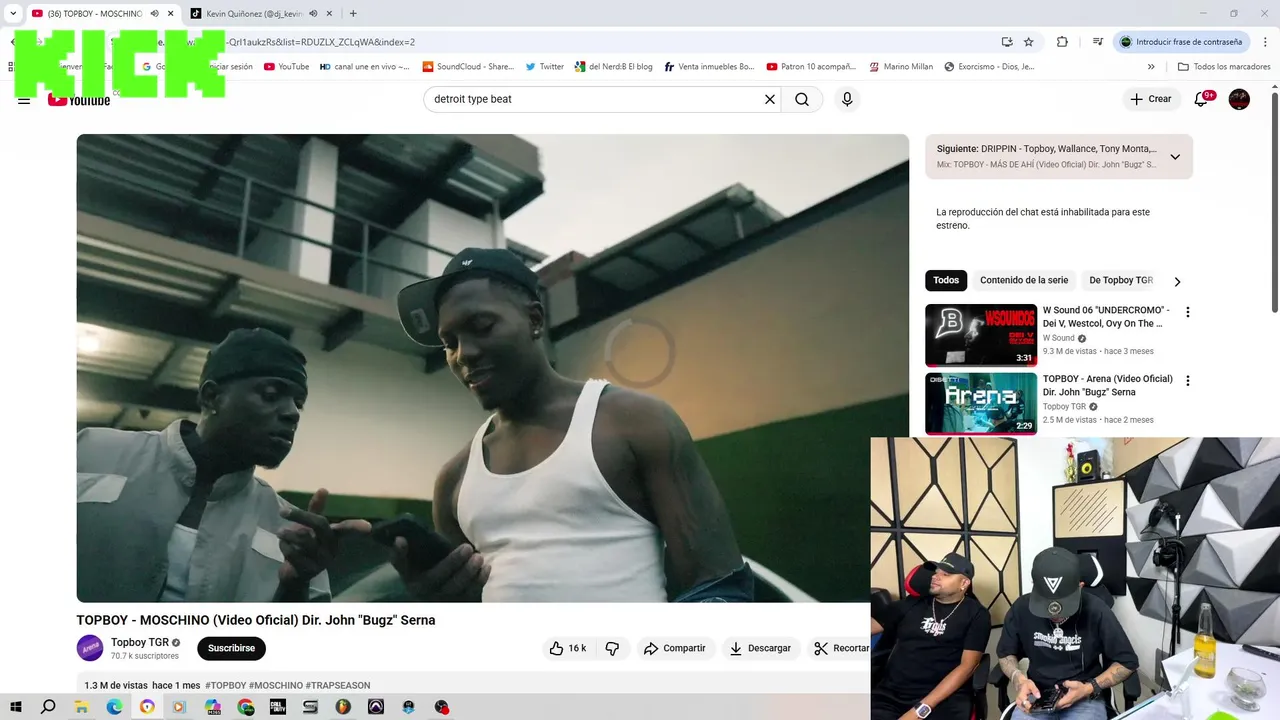Open options for W Sound 06 video
Viewport: 1280px width, 720px height.
click(1188, 312)
